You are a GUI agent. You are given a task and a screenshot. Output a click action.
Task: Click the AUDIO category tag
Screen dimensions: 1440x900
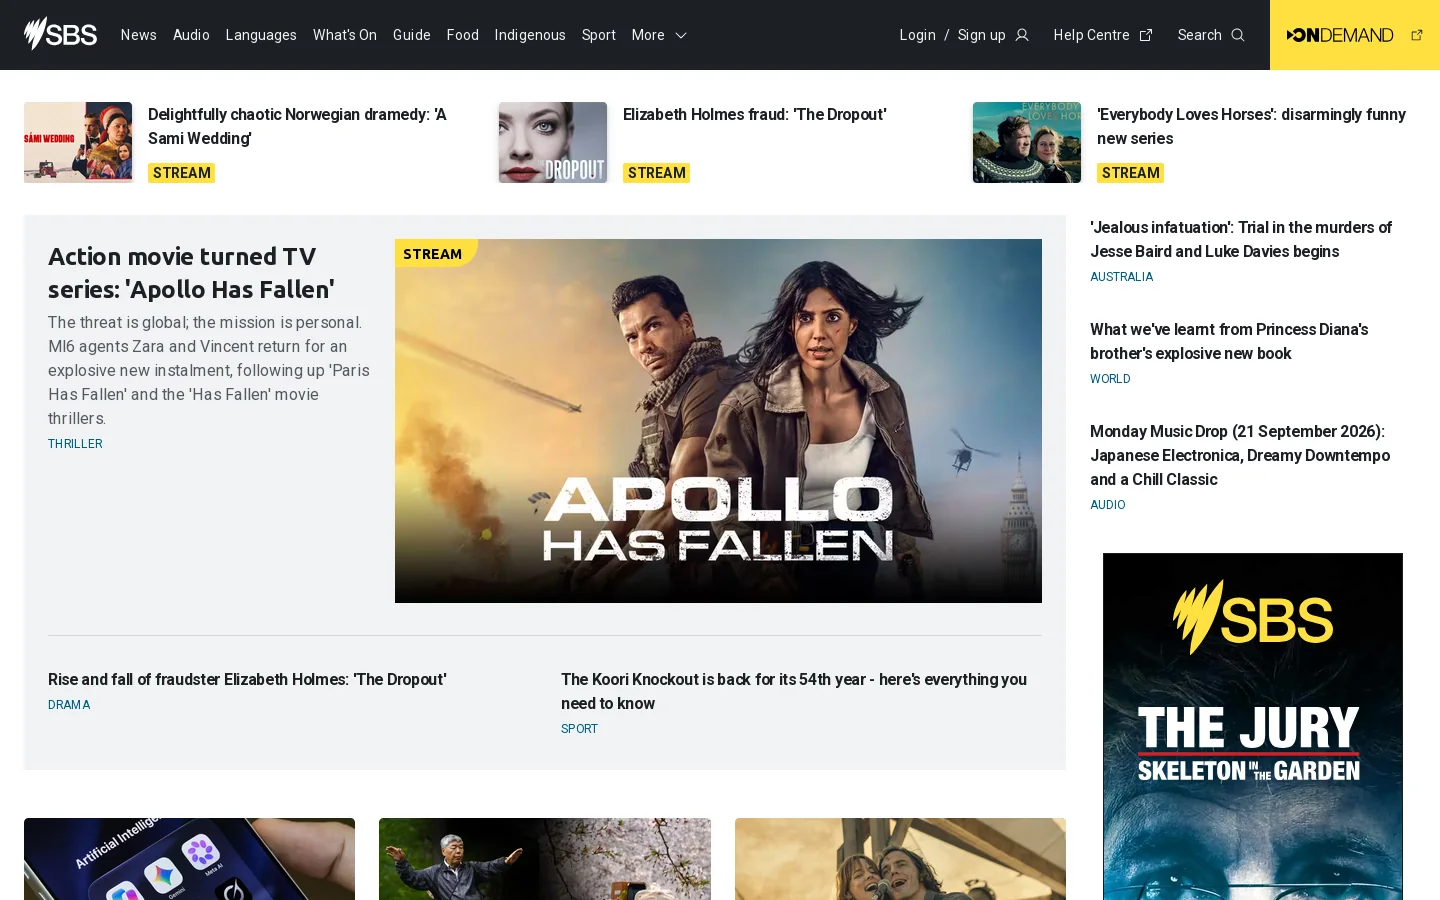(1107, 505)
